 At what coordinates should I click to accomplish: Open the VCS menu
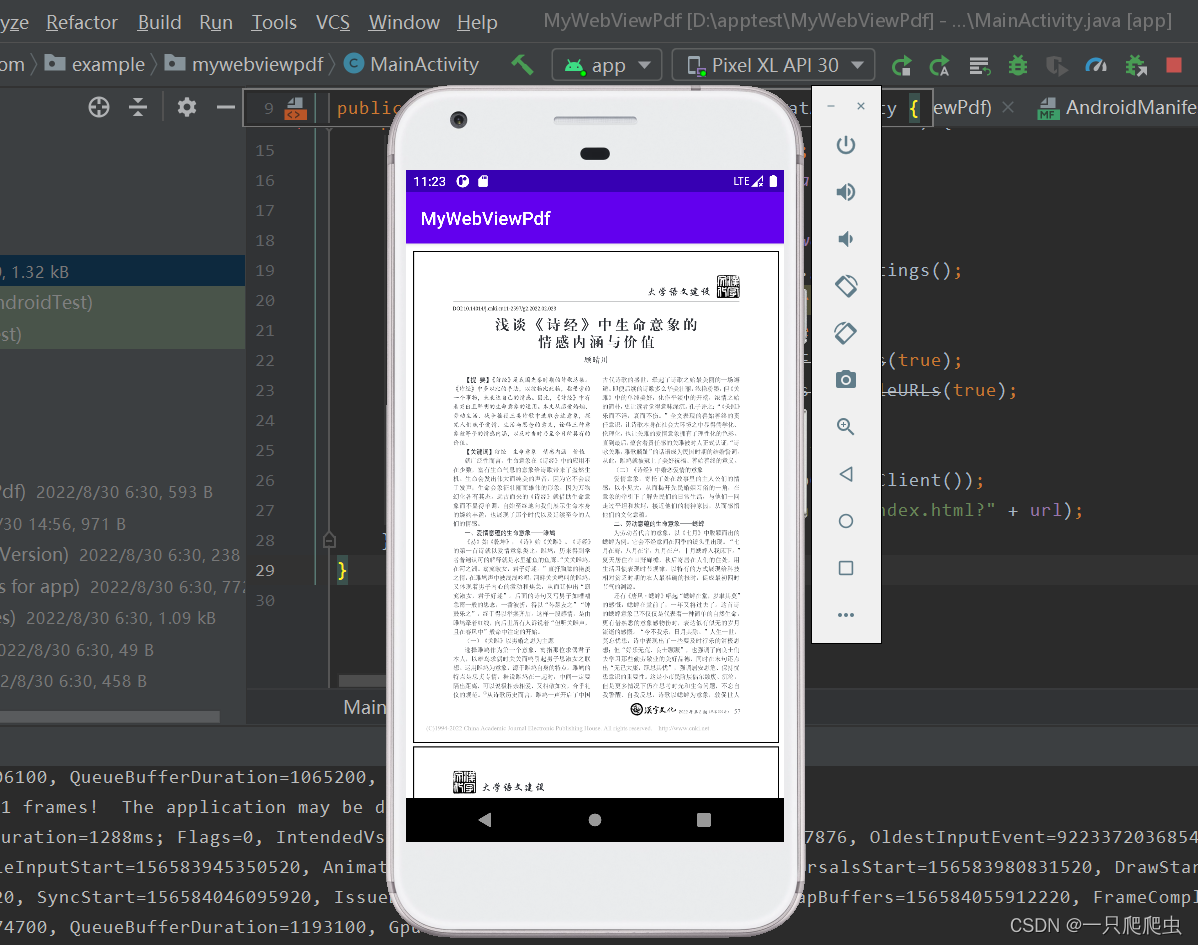pyautogui.click(x=332, y=22)
